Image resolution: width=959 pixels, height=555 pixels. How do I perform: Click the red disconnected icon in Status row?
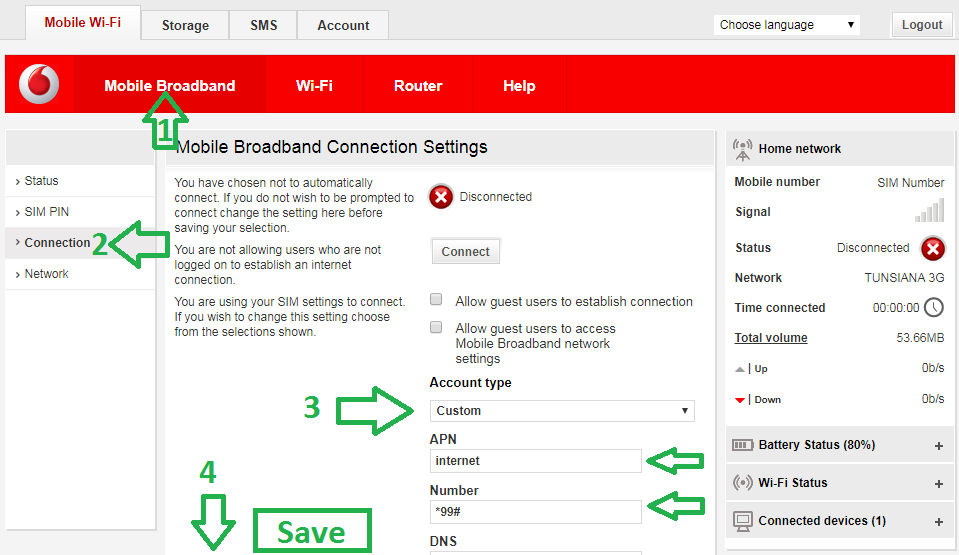[x=933, y=248]
